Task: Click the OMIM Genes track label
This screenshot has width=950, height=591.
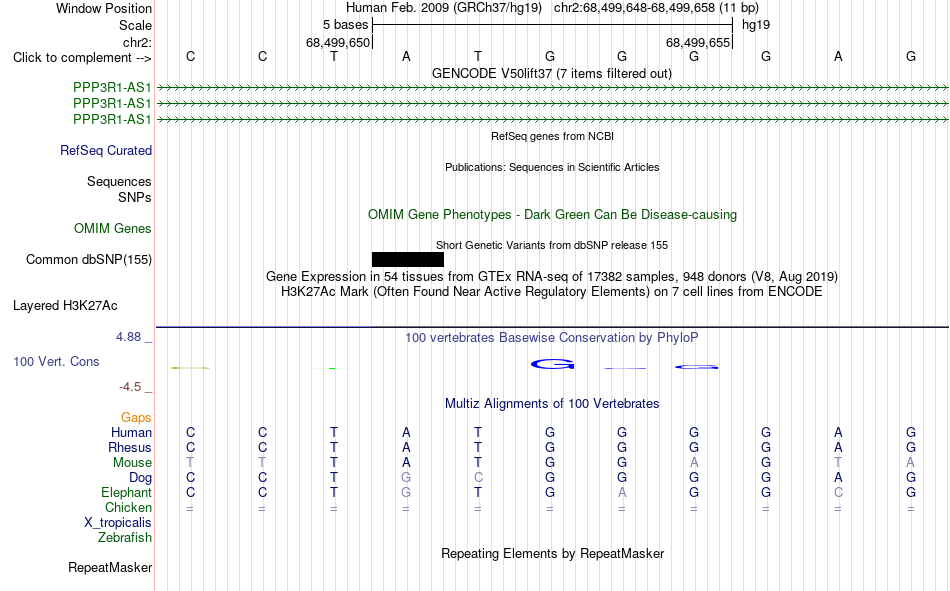Action: coord(113,229)
